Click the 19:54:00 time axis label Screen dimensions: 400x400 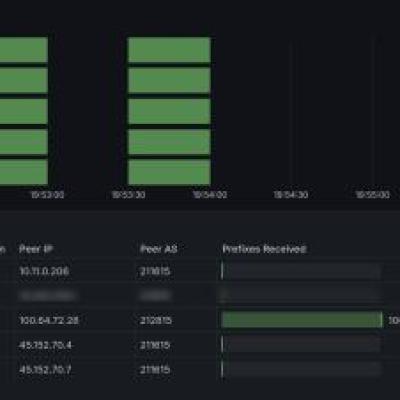point(210,195)
